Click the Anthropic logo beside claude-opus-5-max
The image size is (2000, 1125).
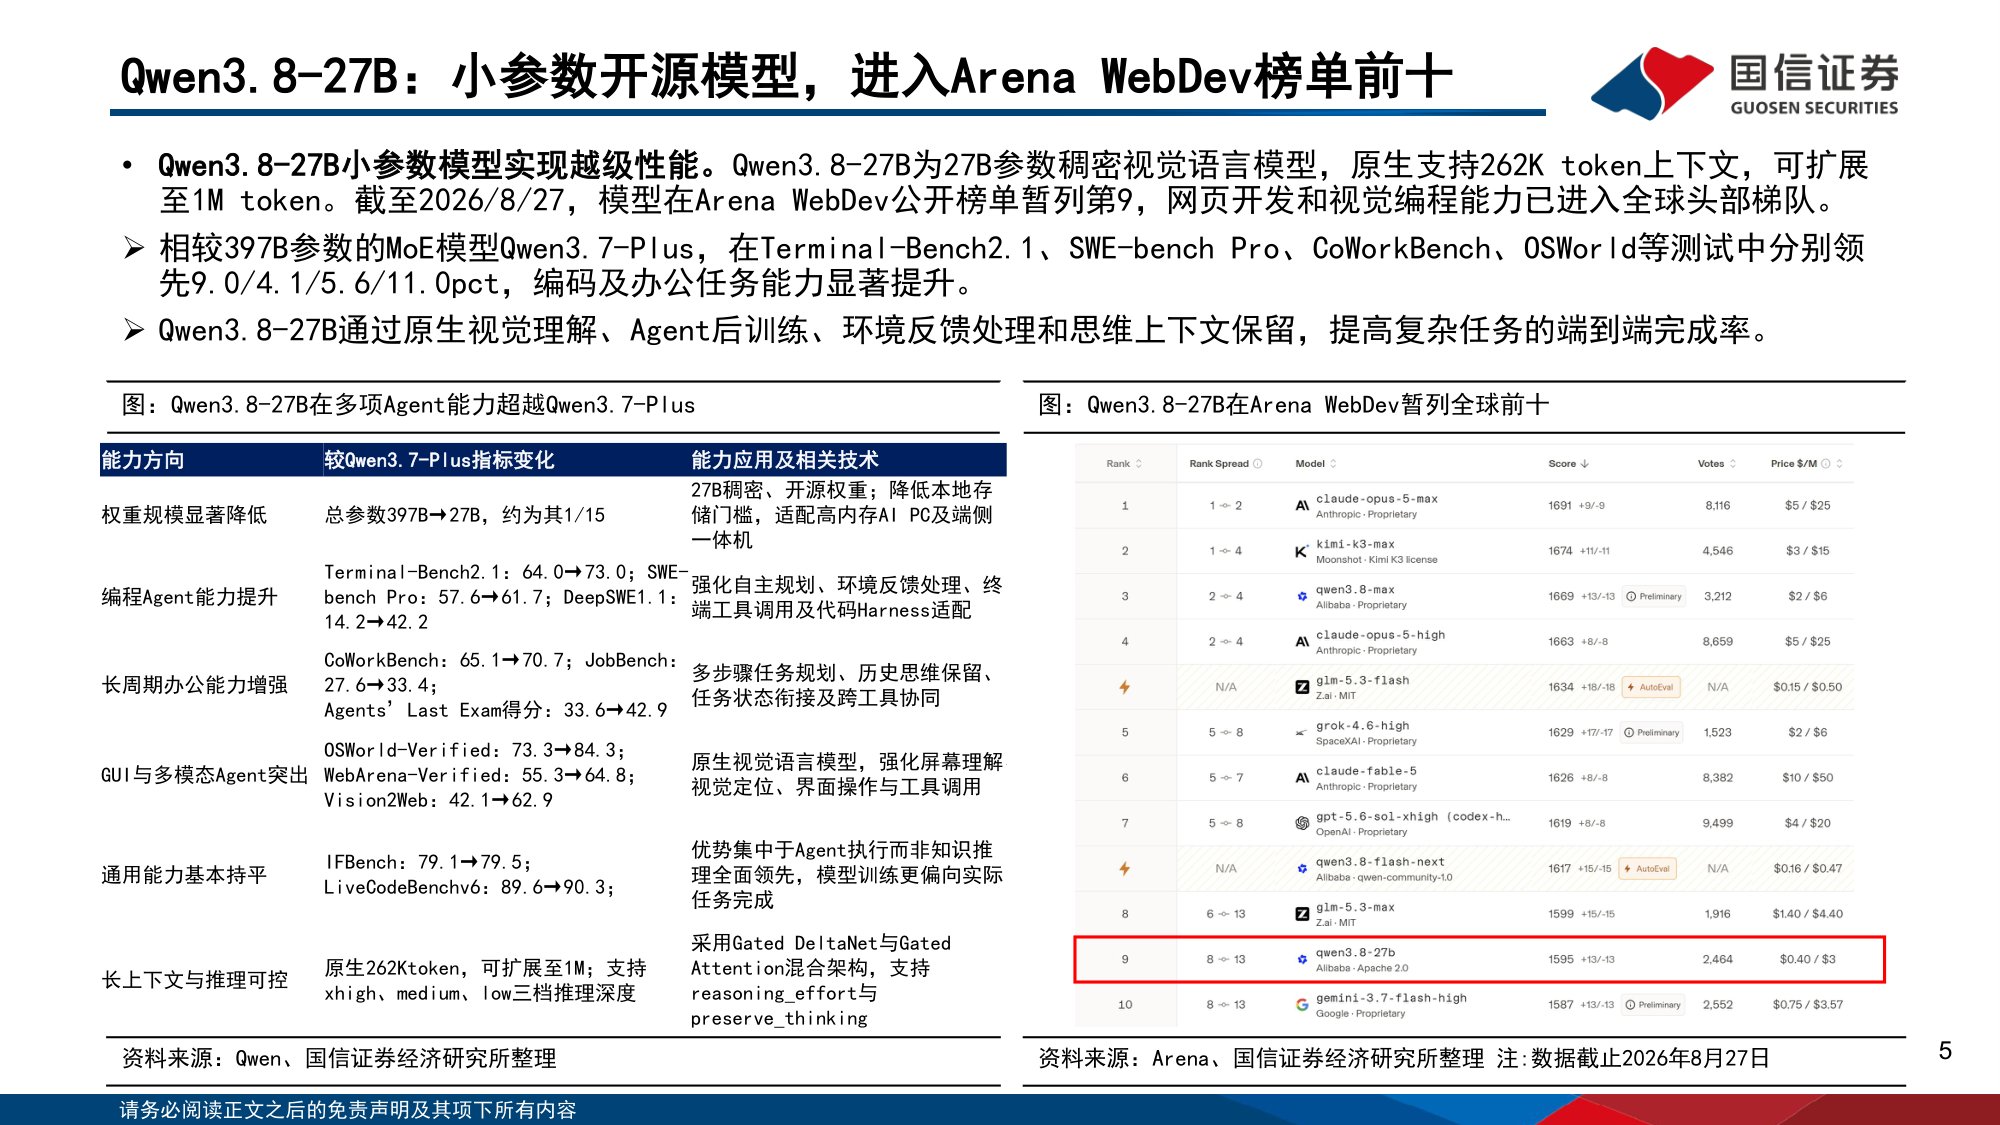coord(1302,506)
